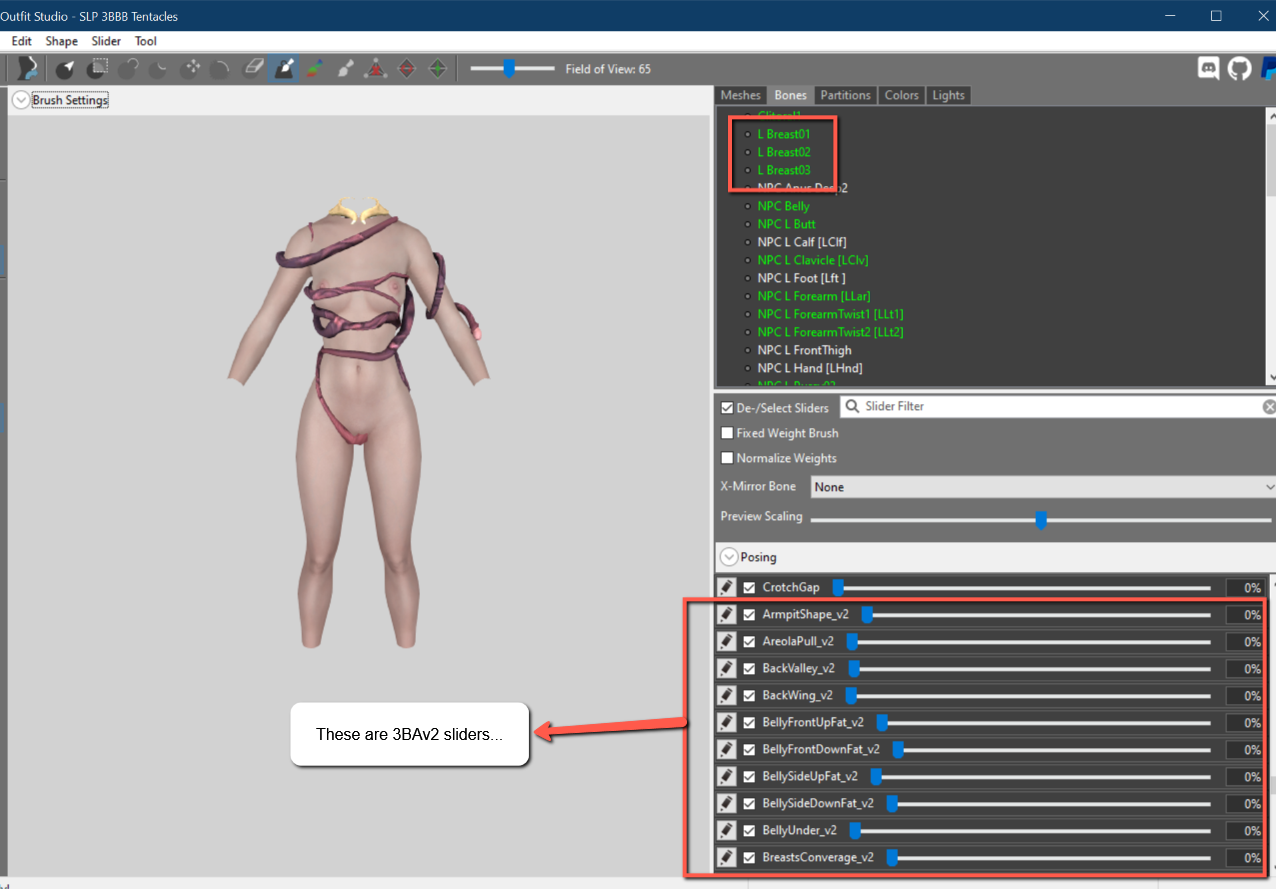Viewport: 1276px width, 889px height.
Task: Select the Split Edge tool
Action: [437, 69]
